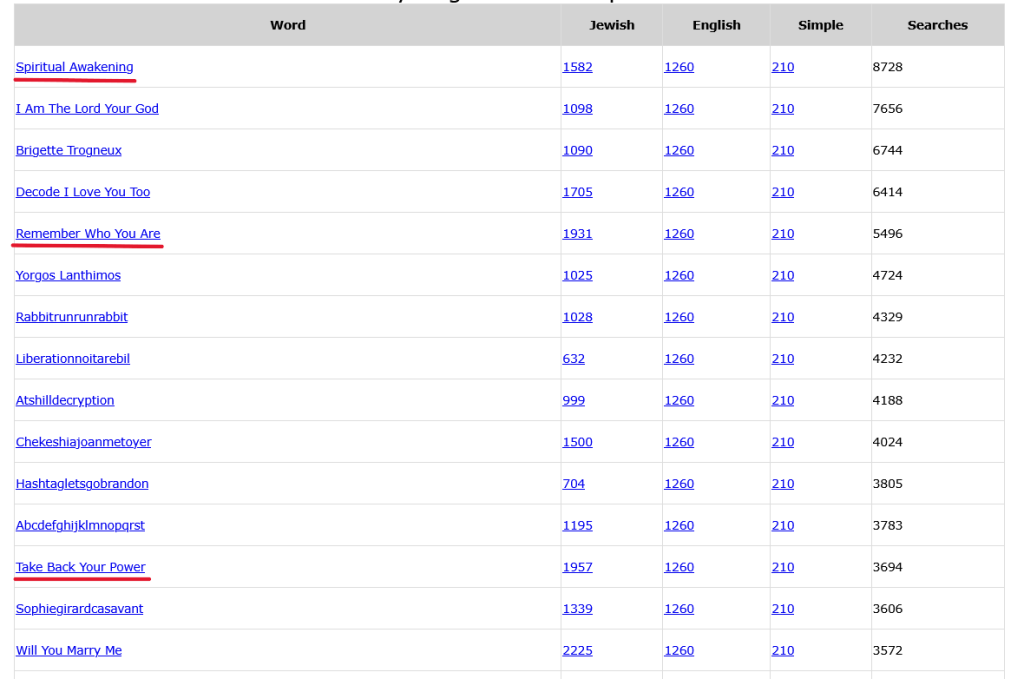Select the Hashtagletsgobrandon link
Viewport: 1024px width, 679px height.
pos(82,484)
